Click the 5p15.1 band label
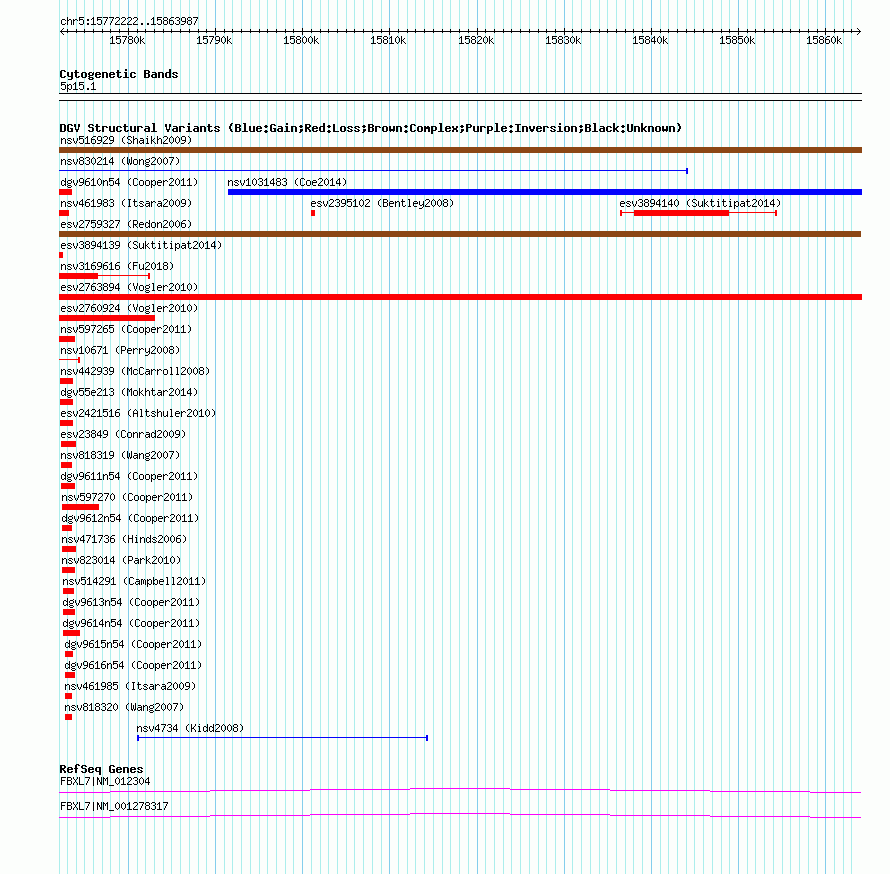Image resolution: width=890 pixels, height=874 pixels. [x=78, y=86]
